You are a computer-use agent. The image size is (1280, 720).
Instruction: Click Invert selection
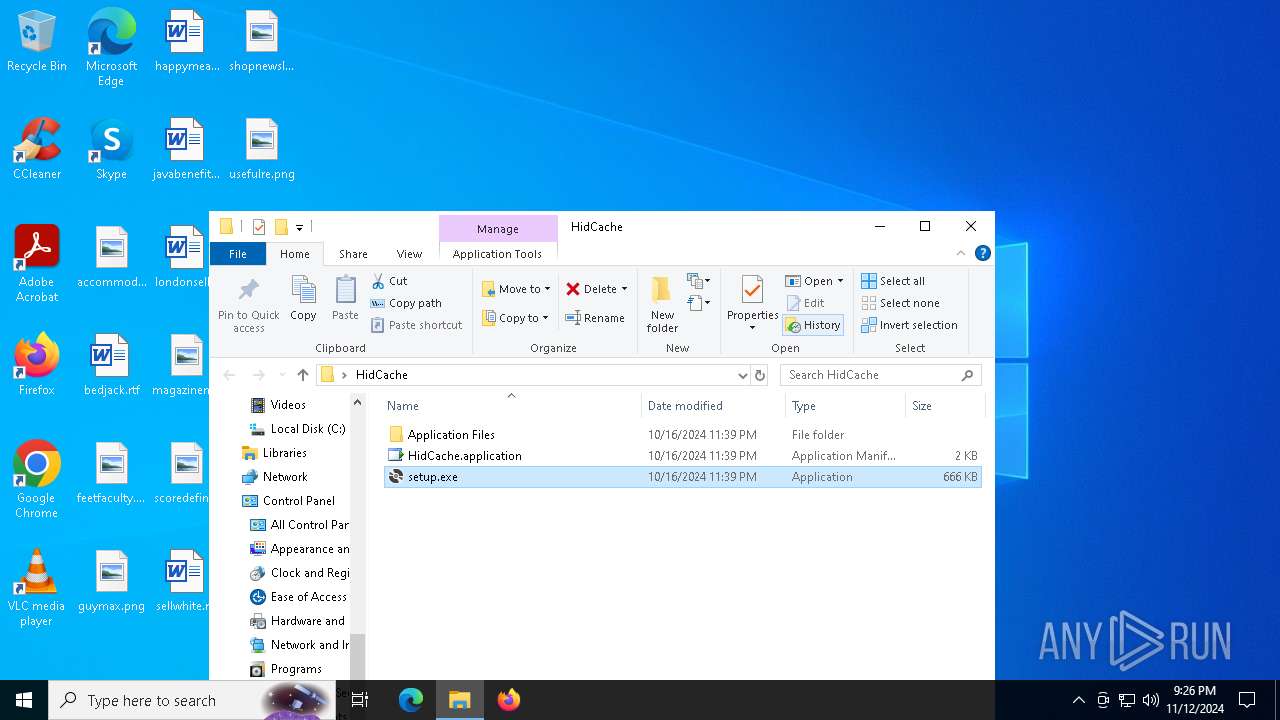click(x=909, y=325)
